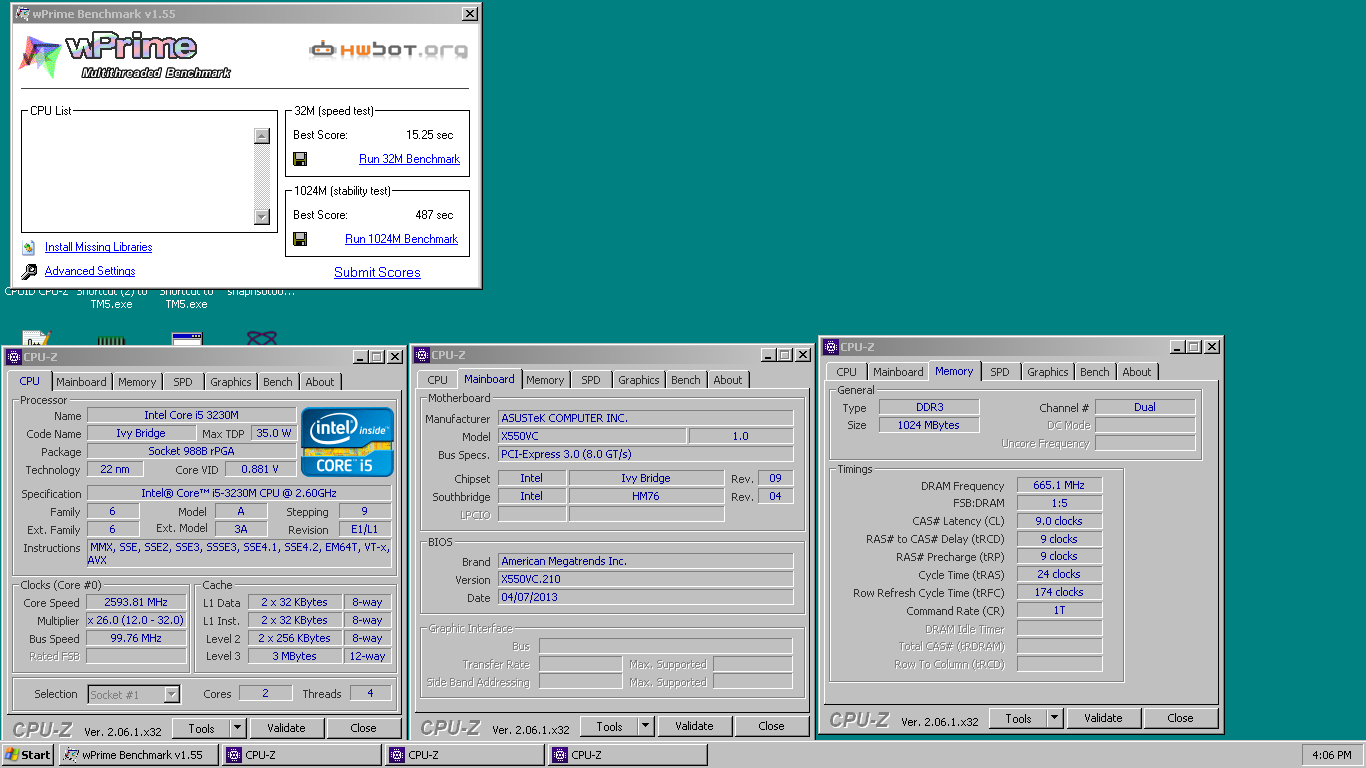Click Validate in Mainboard window
Viewport: 1366px width, 768px height.
[694, 726]
